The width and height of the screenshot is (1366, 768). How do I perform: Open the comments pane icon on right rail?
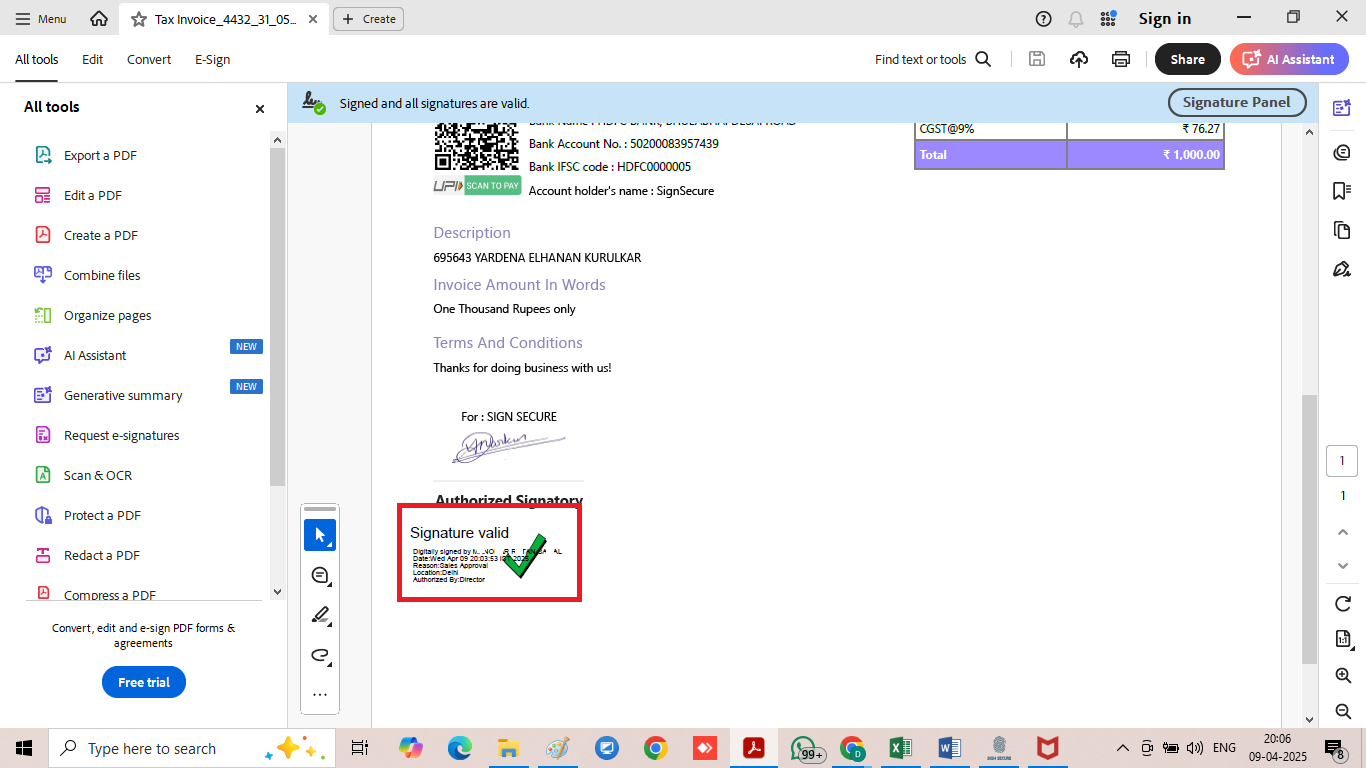1342,152
